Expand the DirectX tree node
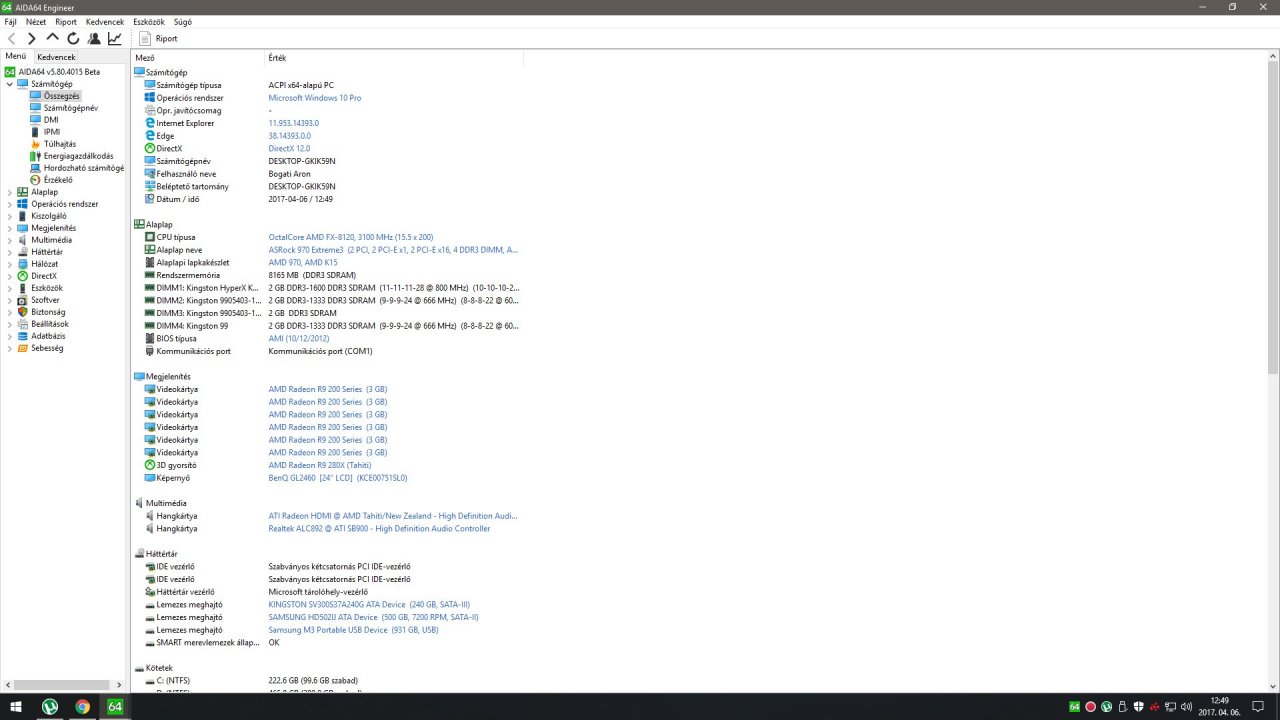The image size is (1280, 720). 10,276
